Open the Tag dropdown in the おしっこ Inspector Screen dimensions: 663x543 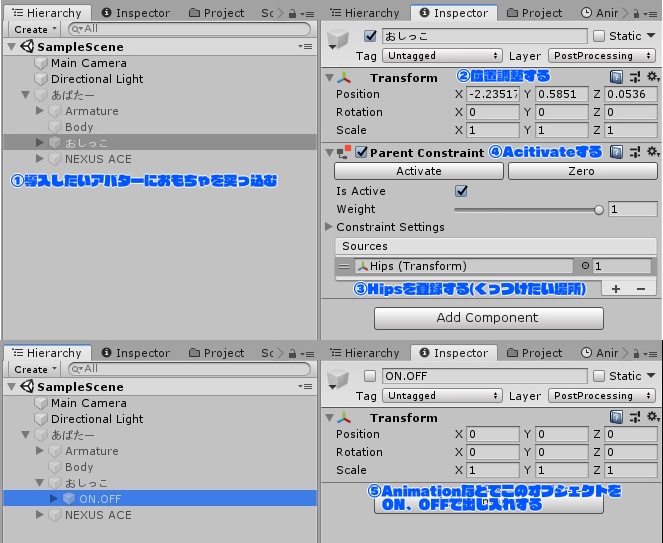click(x=442, y=55)
